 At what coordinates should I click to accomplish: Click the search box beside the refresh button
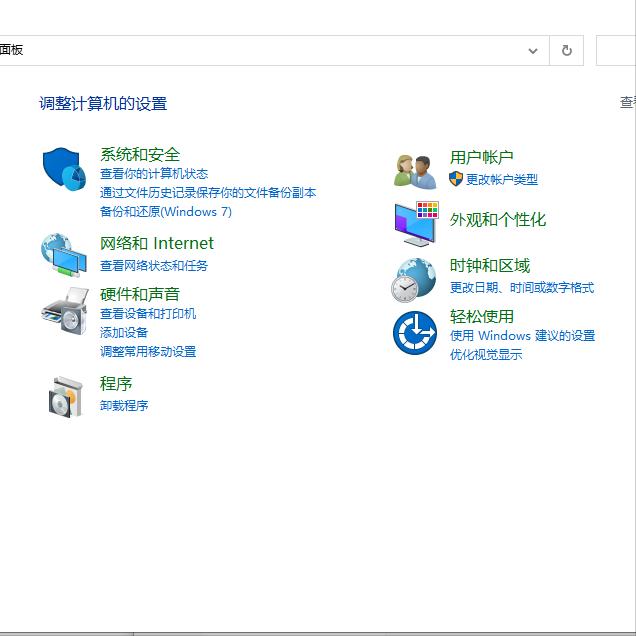point(616,50)
